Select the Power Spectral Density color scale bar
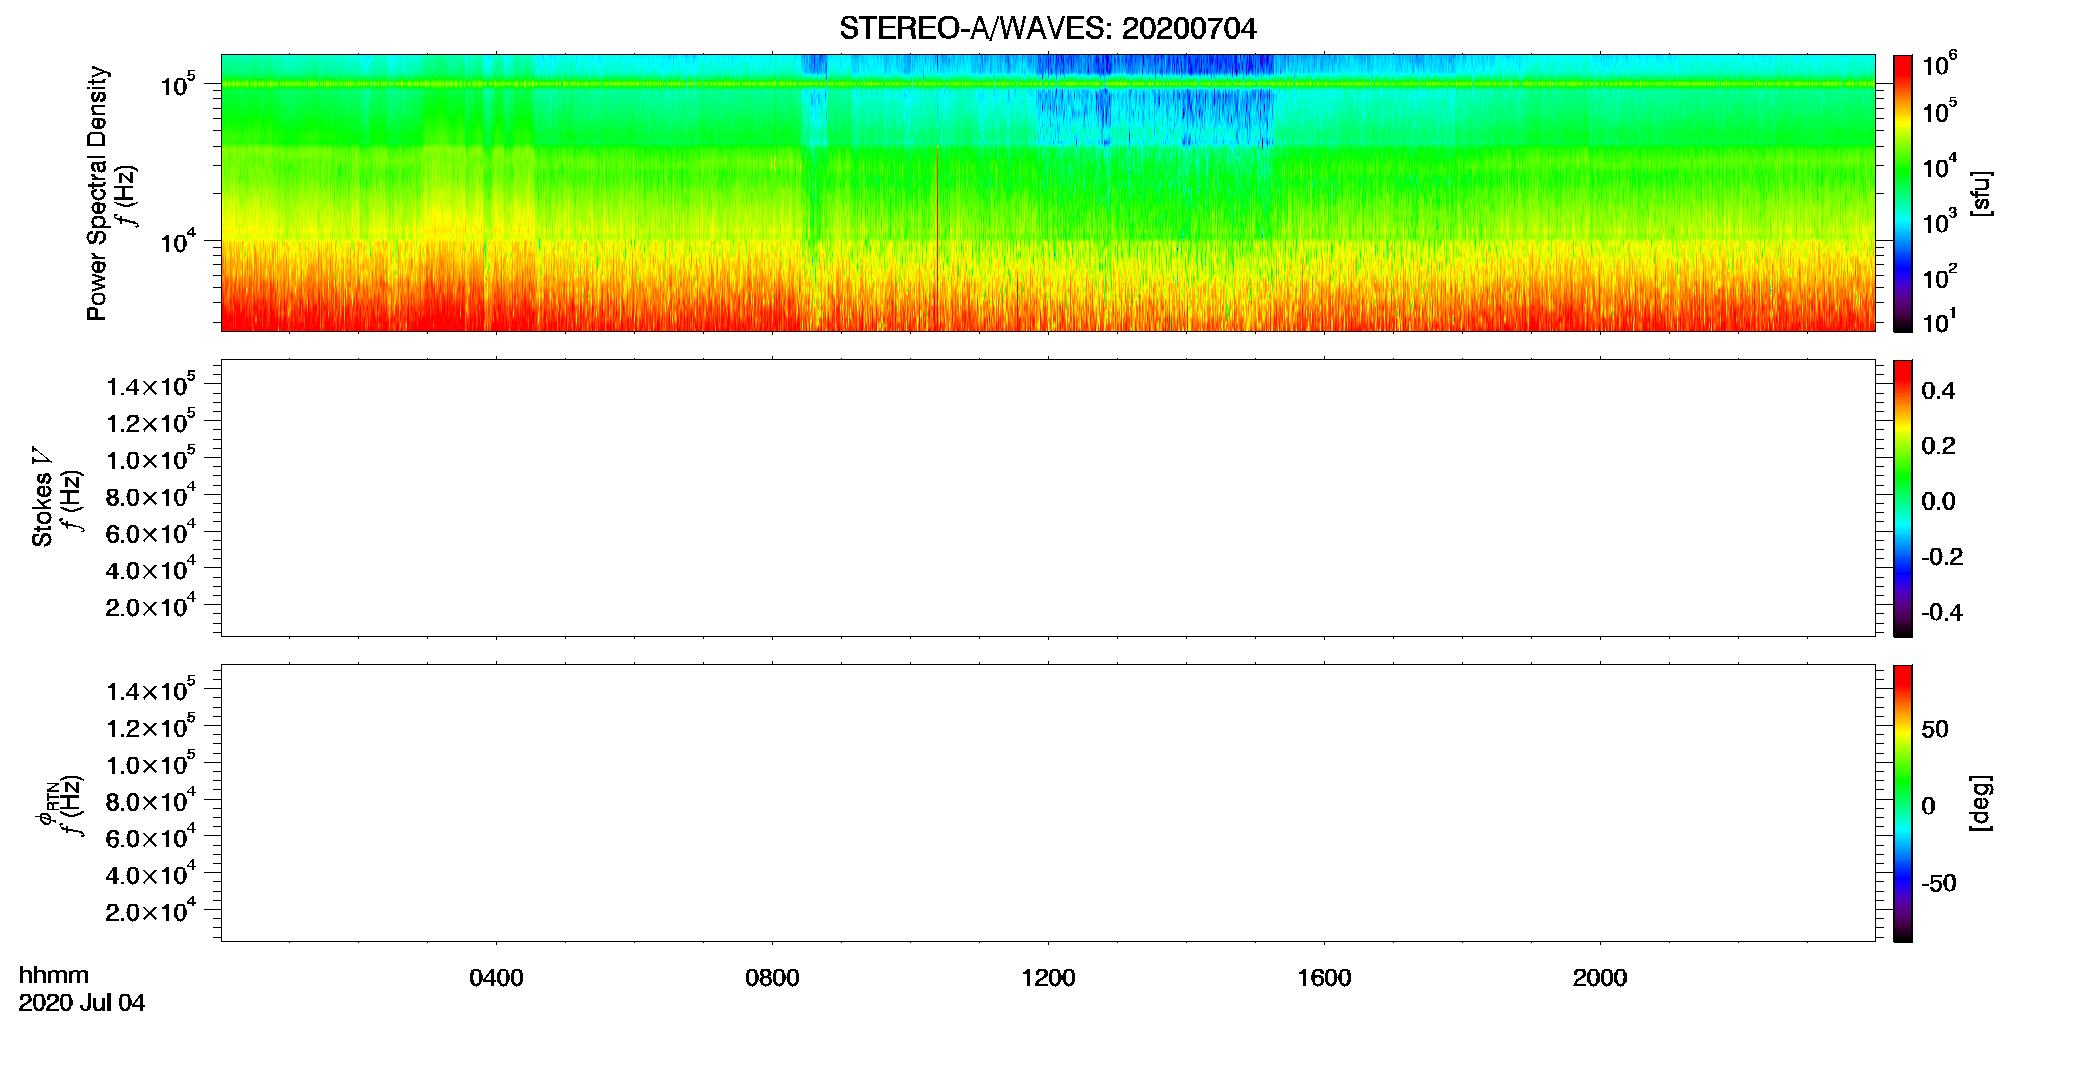This screenshot has height=1080, width=2096. tap(1902, 193)
